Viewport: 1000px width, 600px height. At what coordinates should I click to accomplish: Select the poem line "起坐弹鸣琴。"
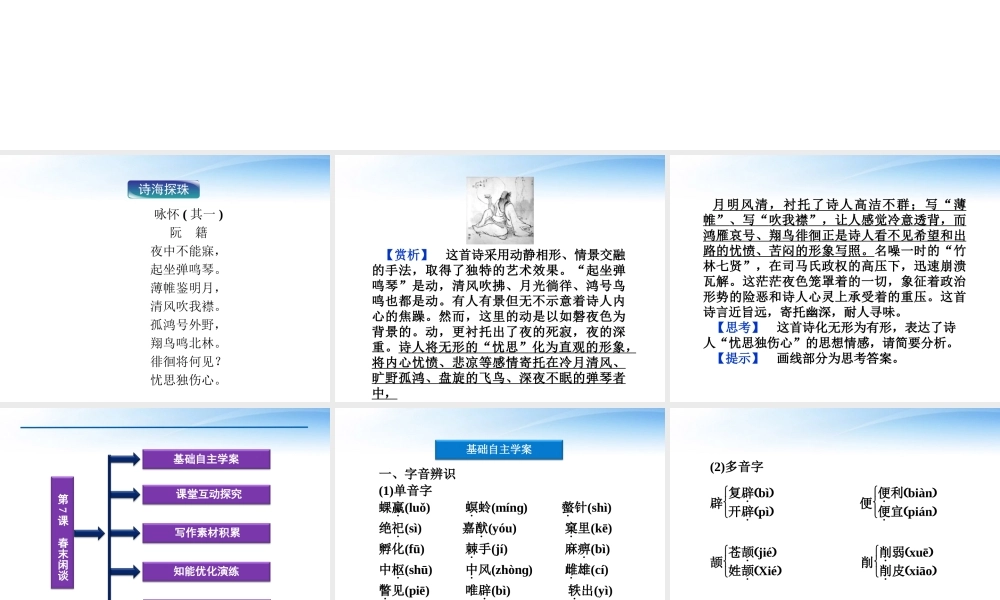pyautogui.click(x=186, y=270)
